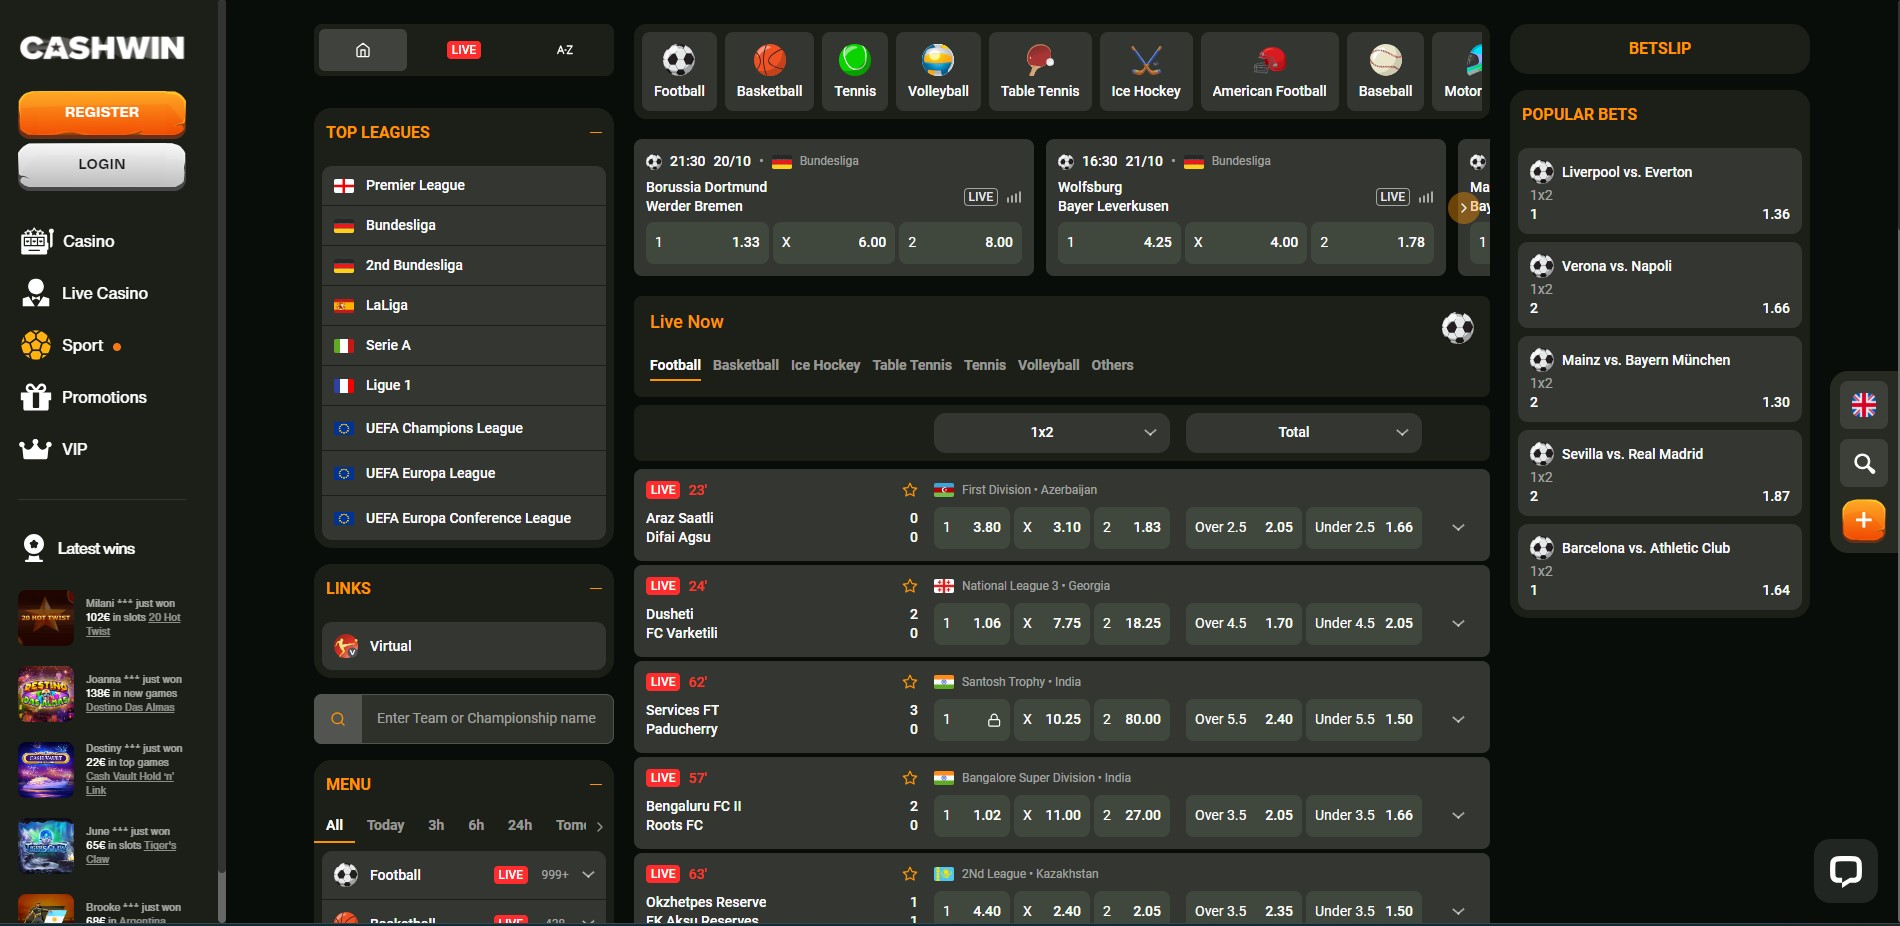The image size is (1900, 926).
Task: Click the Live Now football icon
Action: pyautogui.click(x=1458, y=328)
